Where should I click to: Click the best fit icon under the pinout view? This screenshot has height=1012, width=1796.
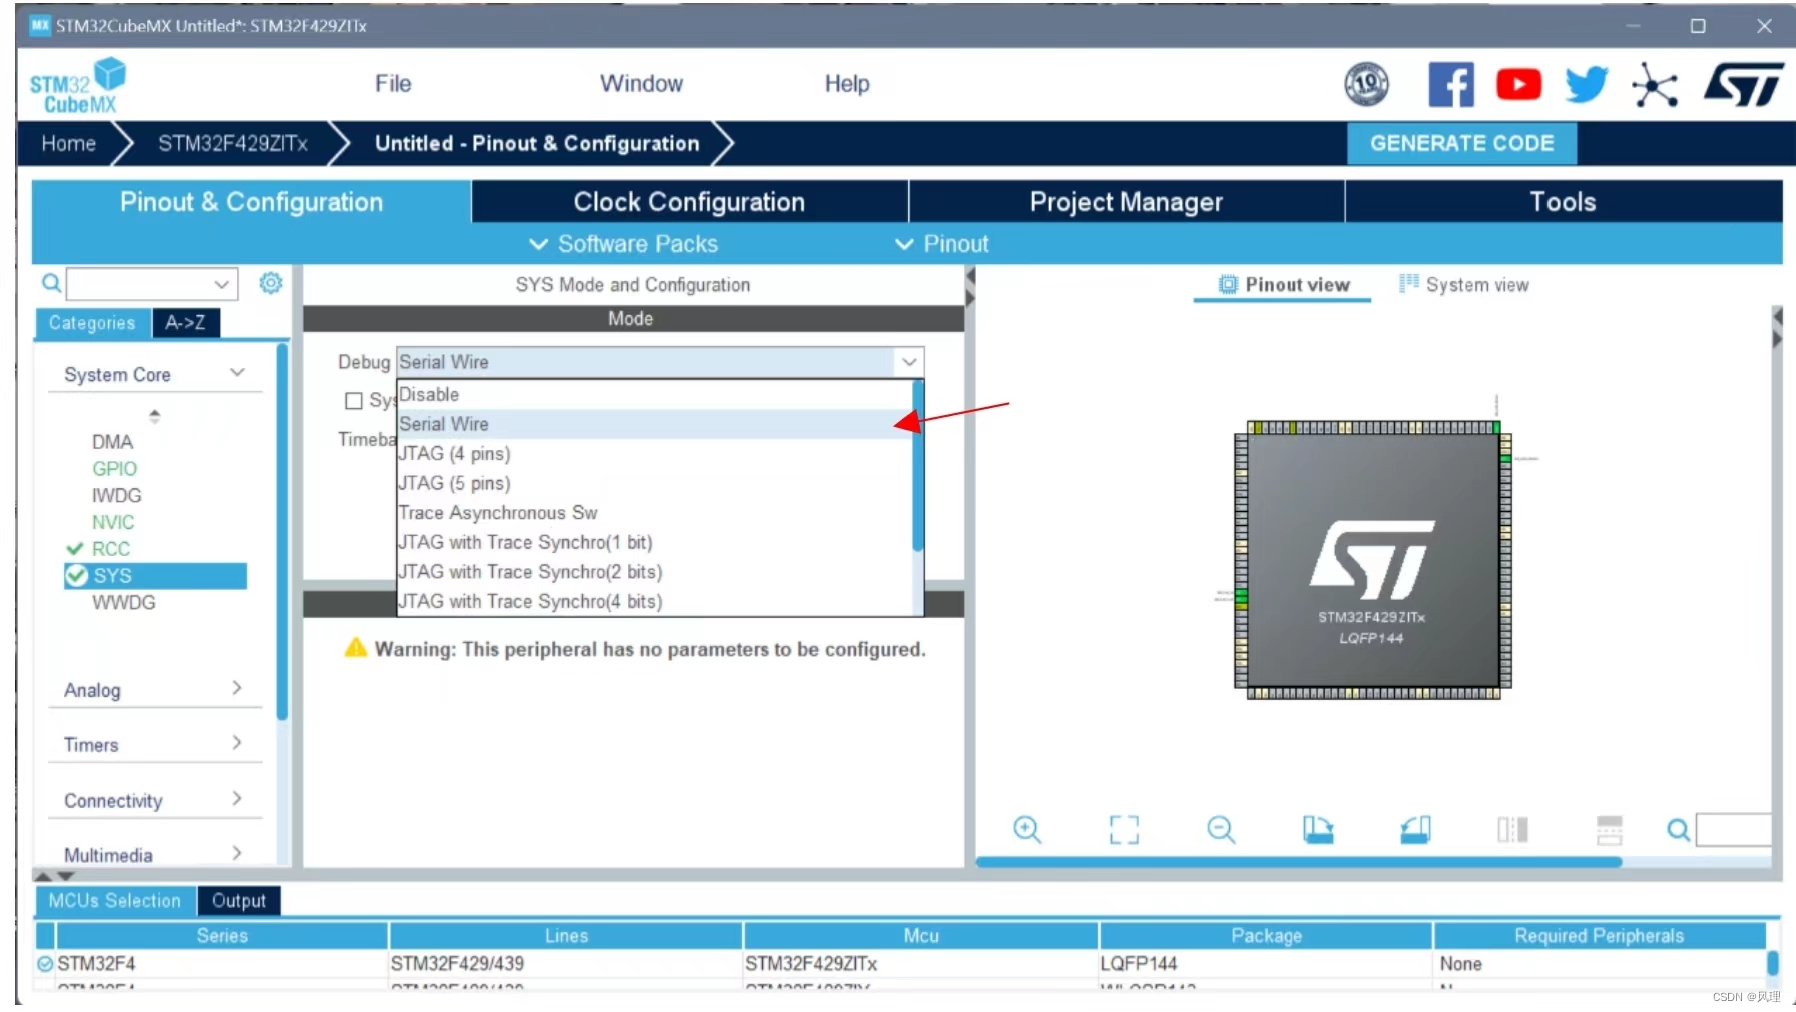(x=1123, y=830)
